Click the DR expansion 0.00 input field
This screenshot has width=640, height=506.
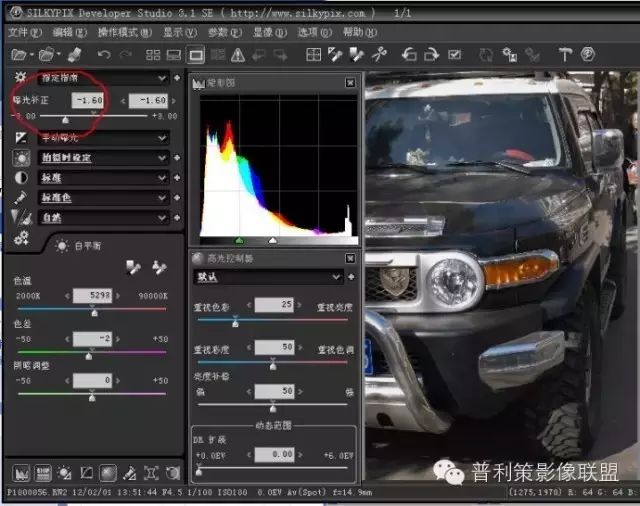pyautogui.click(x=274, y=455)
